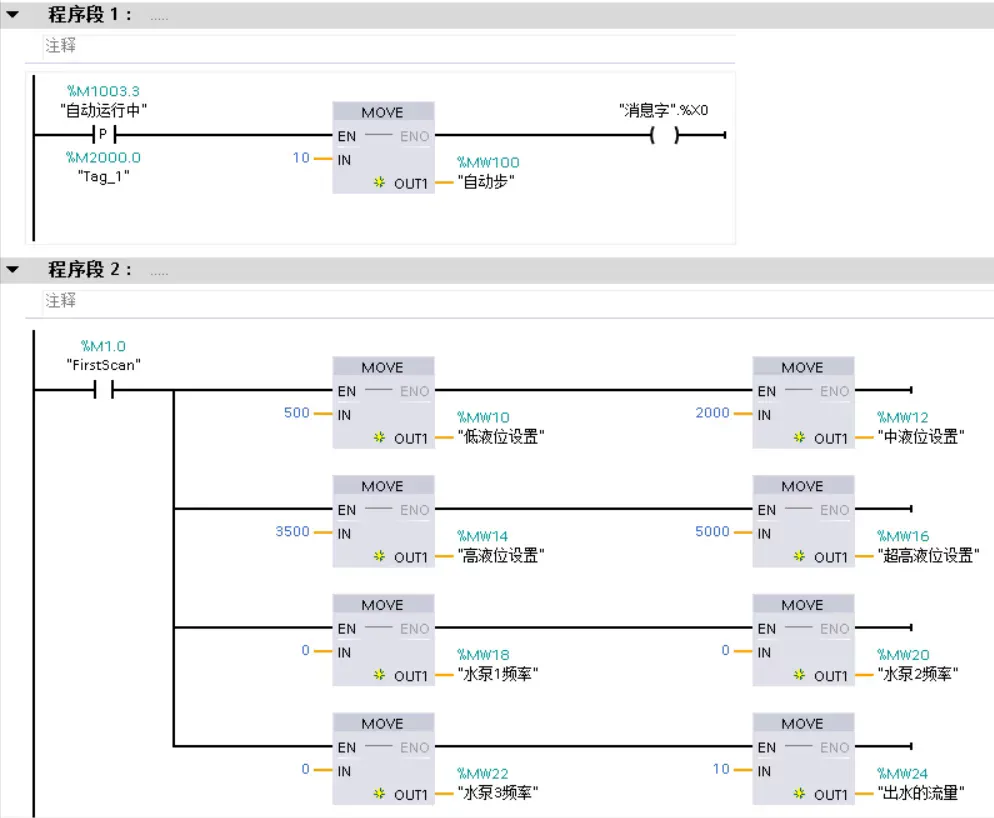Screen dimensions: 994x818
Task: Click the %MW100 address label
Action: [x=488, y=162]
